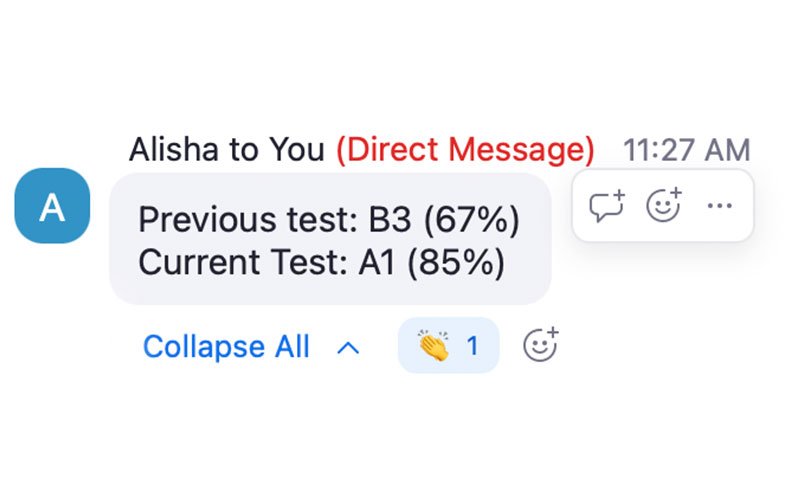Open emoji picker from message hover toolbar
Viewport: 800px width, 500px height.
pyautogui.click(x=663, y=206)
